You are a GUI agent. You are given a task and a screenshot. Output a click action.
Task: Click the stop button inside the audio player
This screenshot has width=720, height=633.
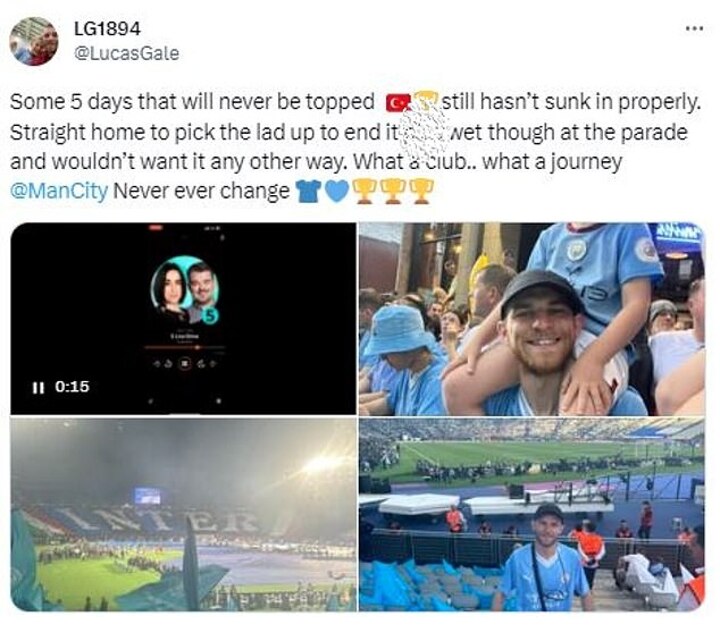click(x=185, y=364)
